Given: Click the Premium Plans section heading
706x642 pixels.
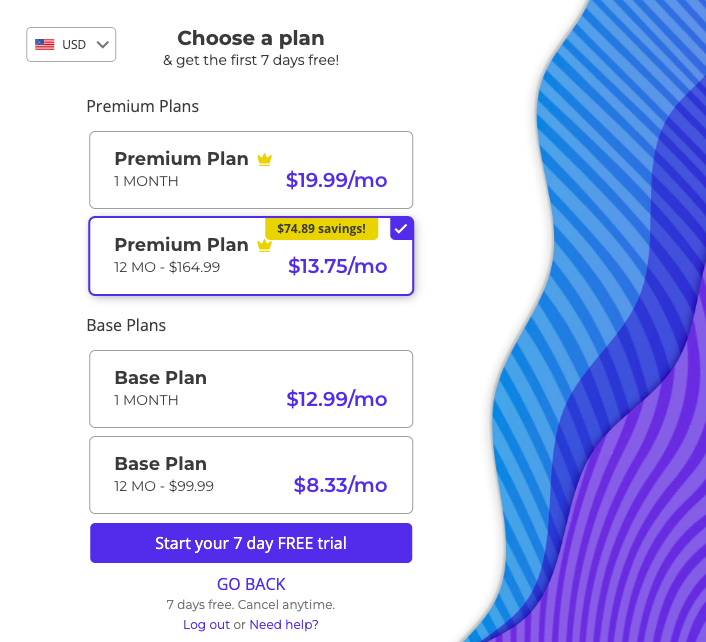Looking at the screenshot, I should [x=143, y=106].
